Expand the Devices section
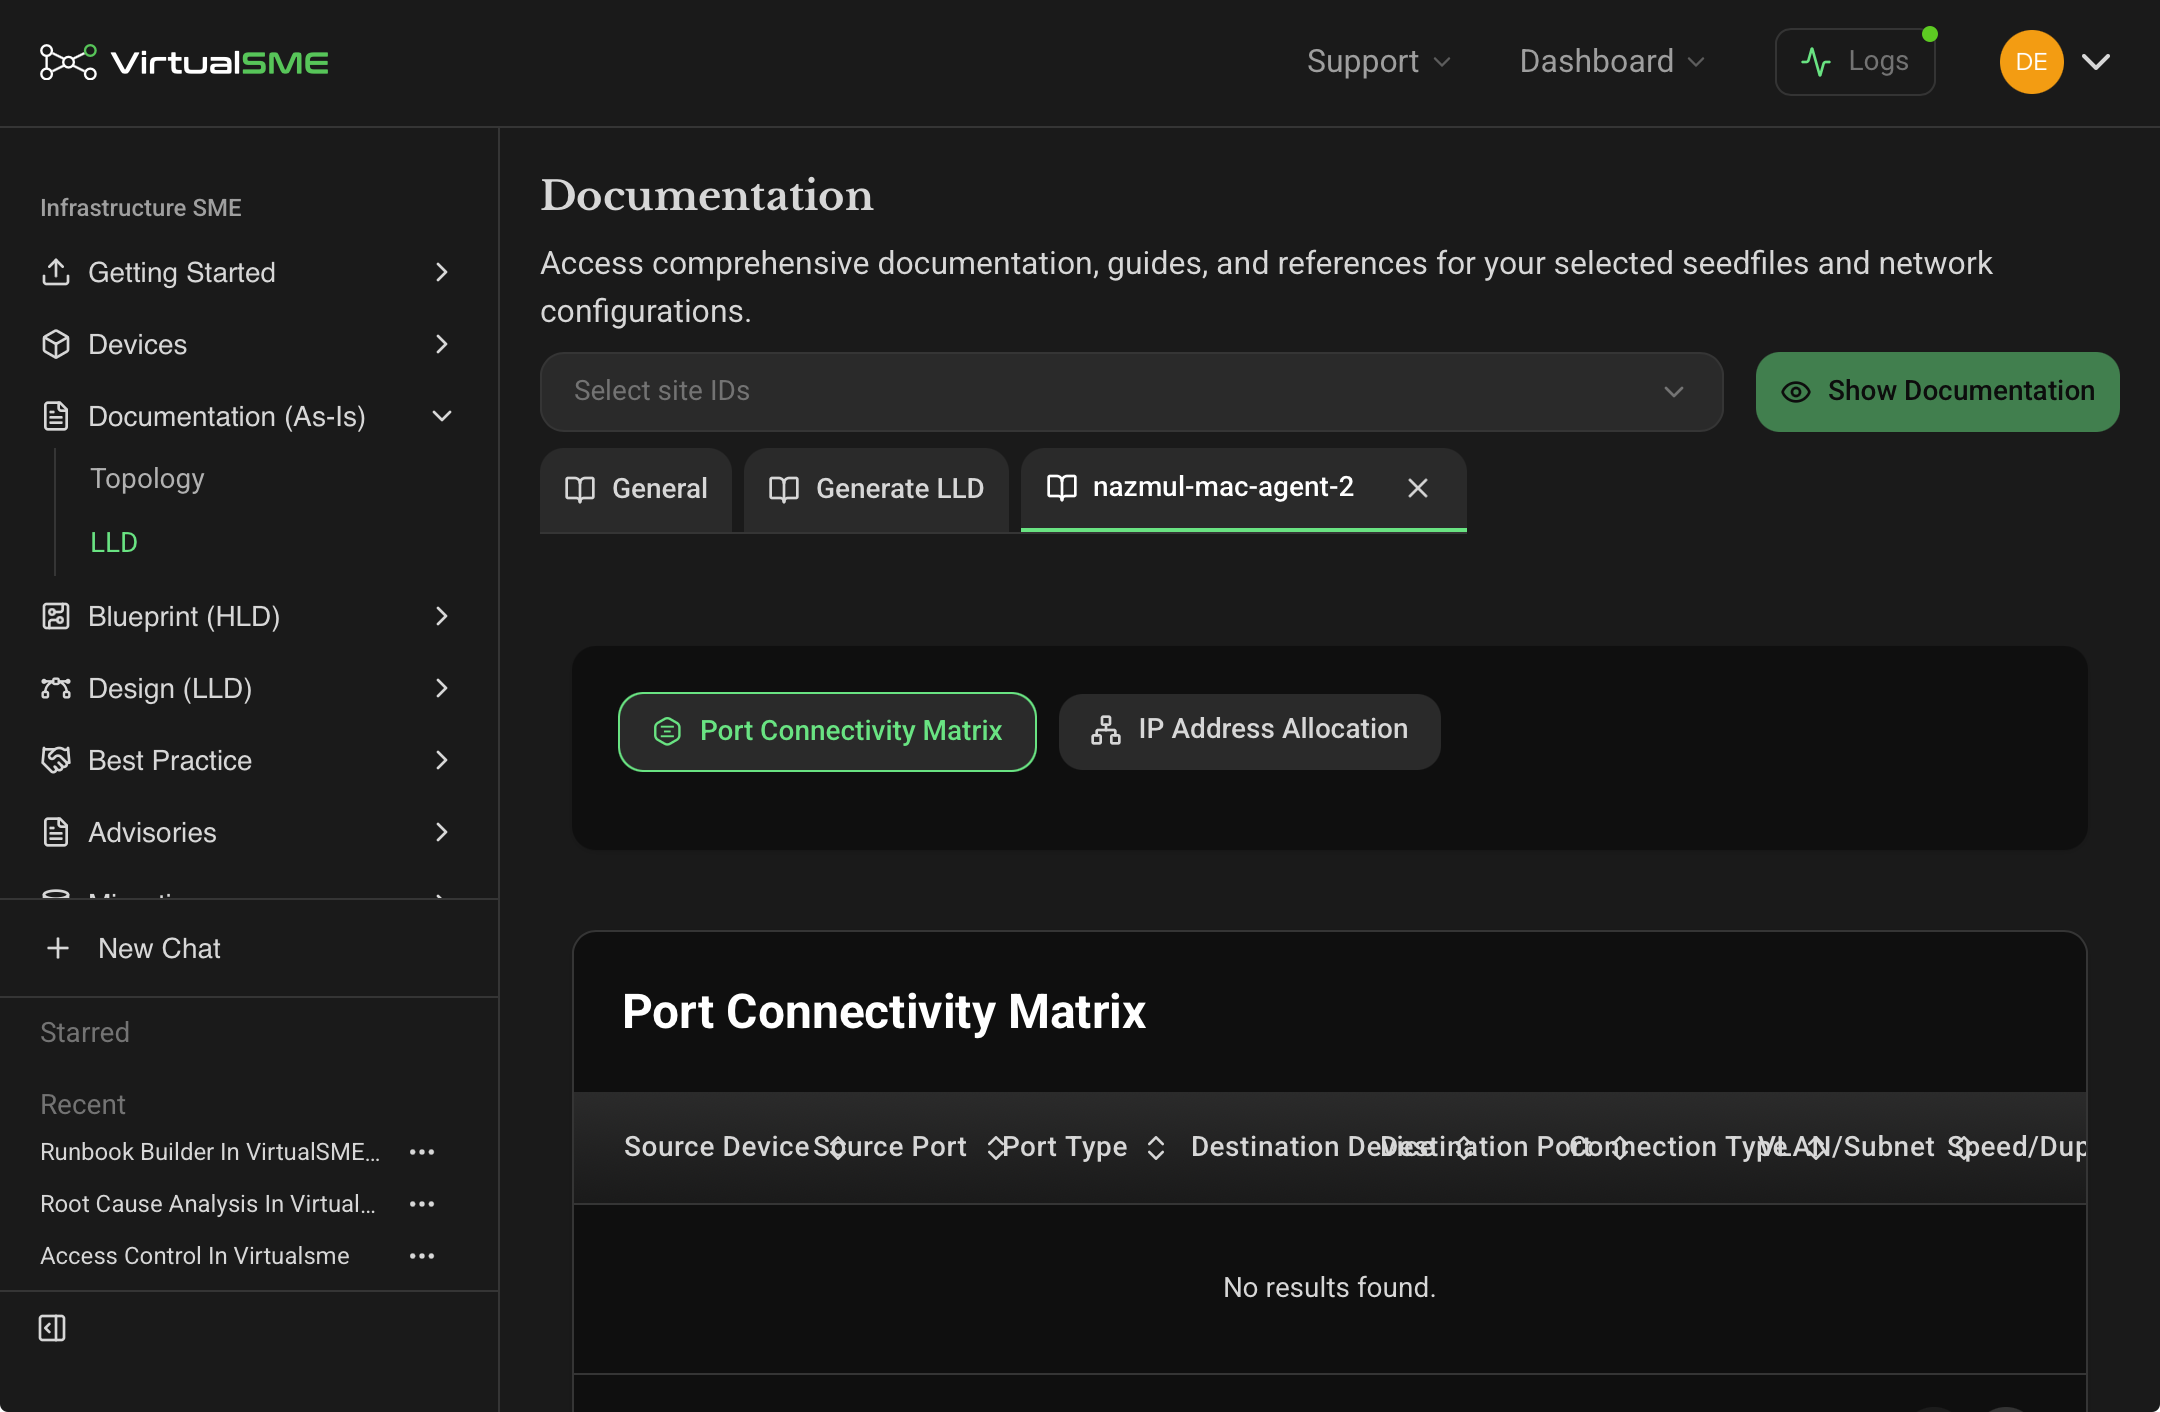The height and width of the screenshot is (1412, 2160). (x=442, y=344)
